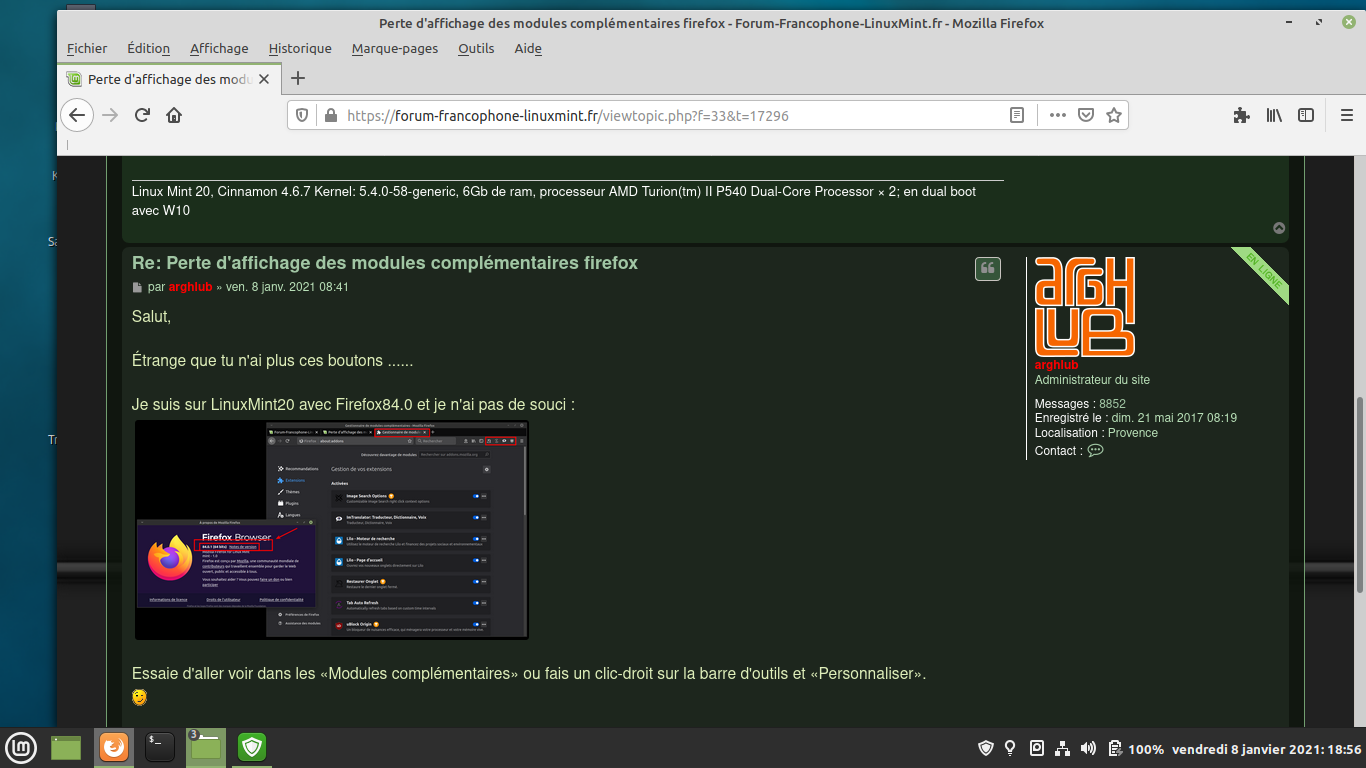This screenshot has height=768, width=1366.
Task: Open arghlub's contact speech-bubble icon
Action: point(1095,450)
